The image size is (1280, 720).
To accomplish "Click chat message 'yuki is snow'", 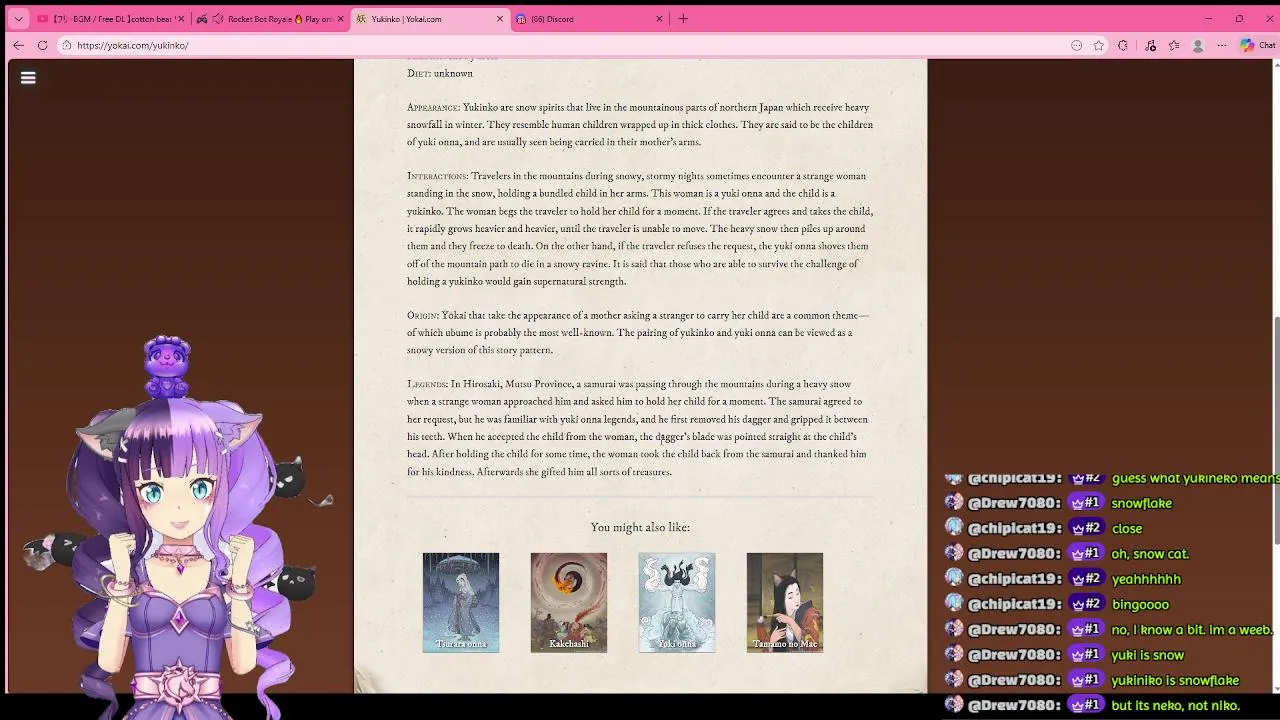I will (1148, 655).
